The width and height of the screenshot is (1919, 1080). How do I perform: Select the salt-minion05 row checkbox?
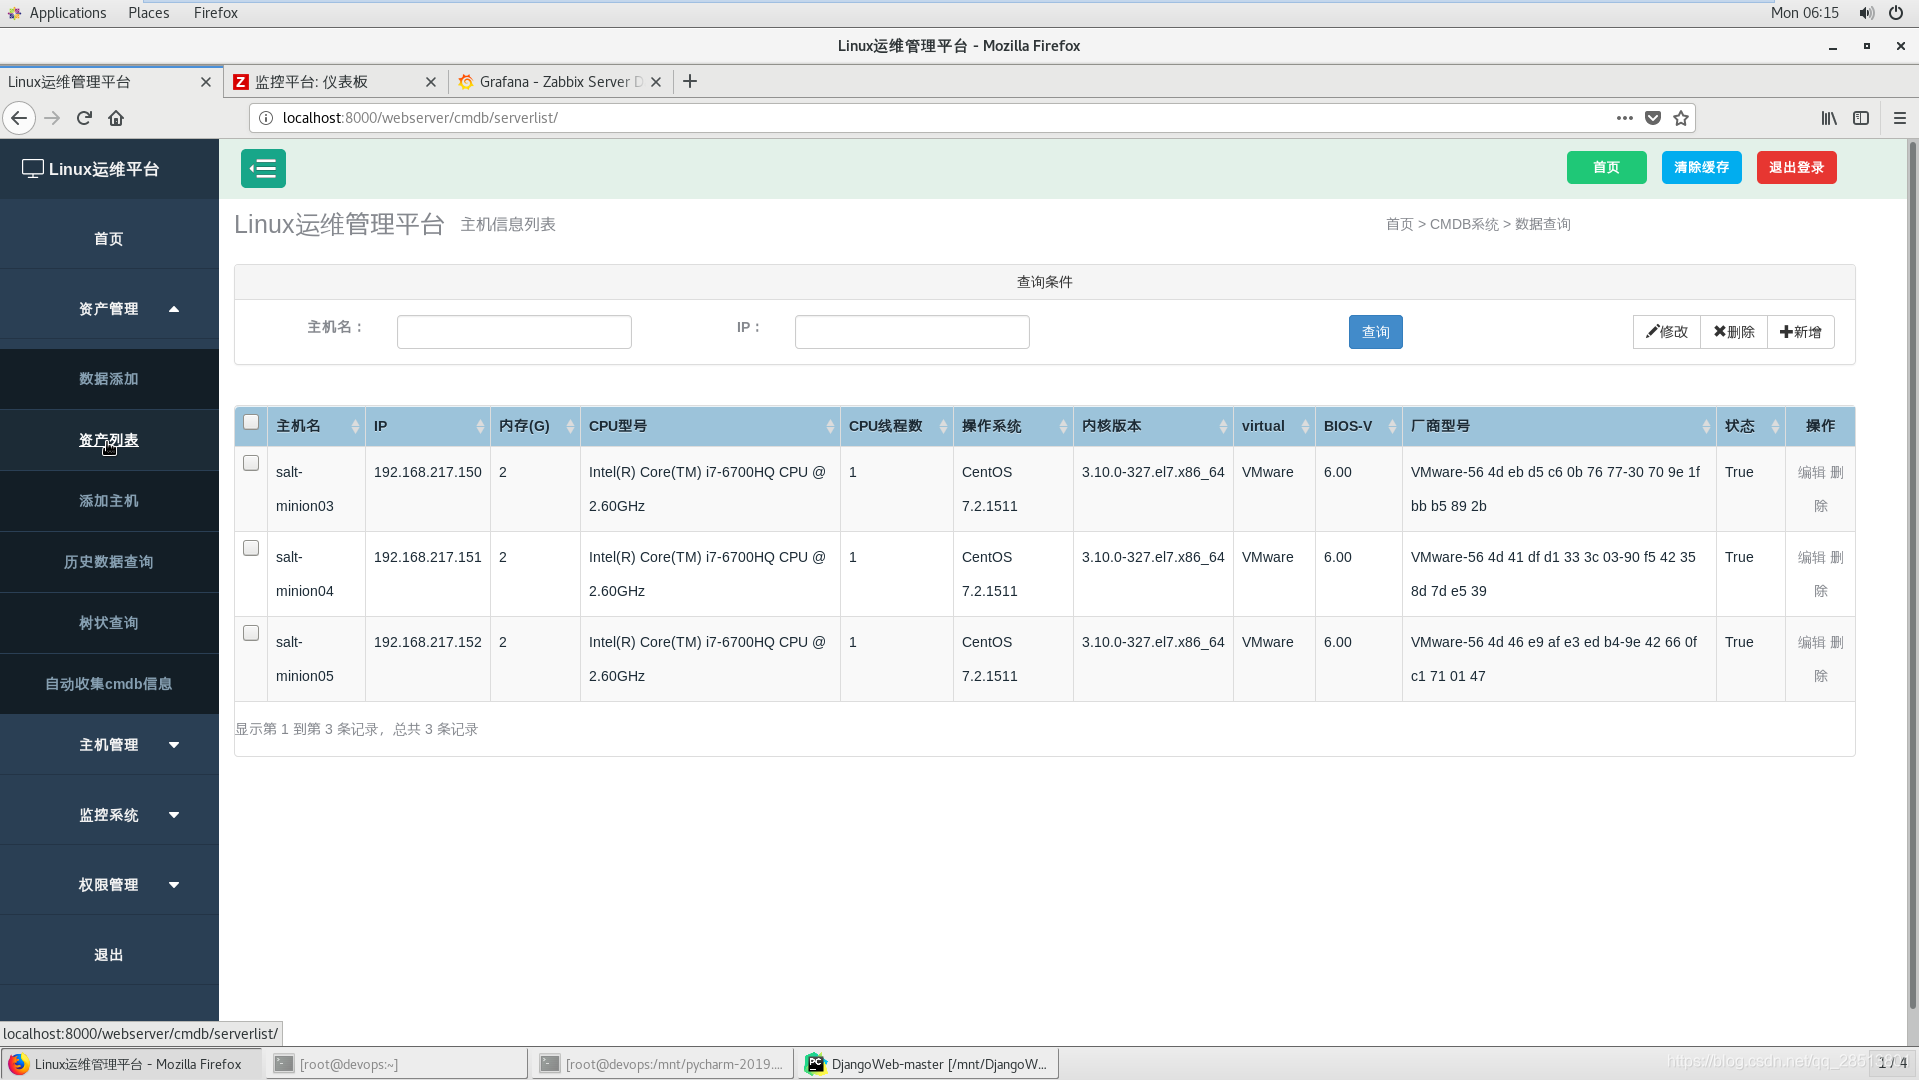(x=251, y=634)
